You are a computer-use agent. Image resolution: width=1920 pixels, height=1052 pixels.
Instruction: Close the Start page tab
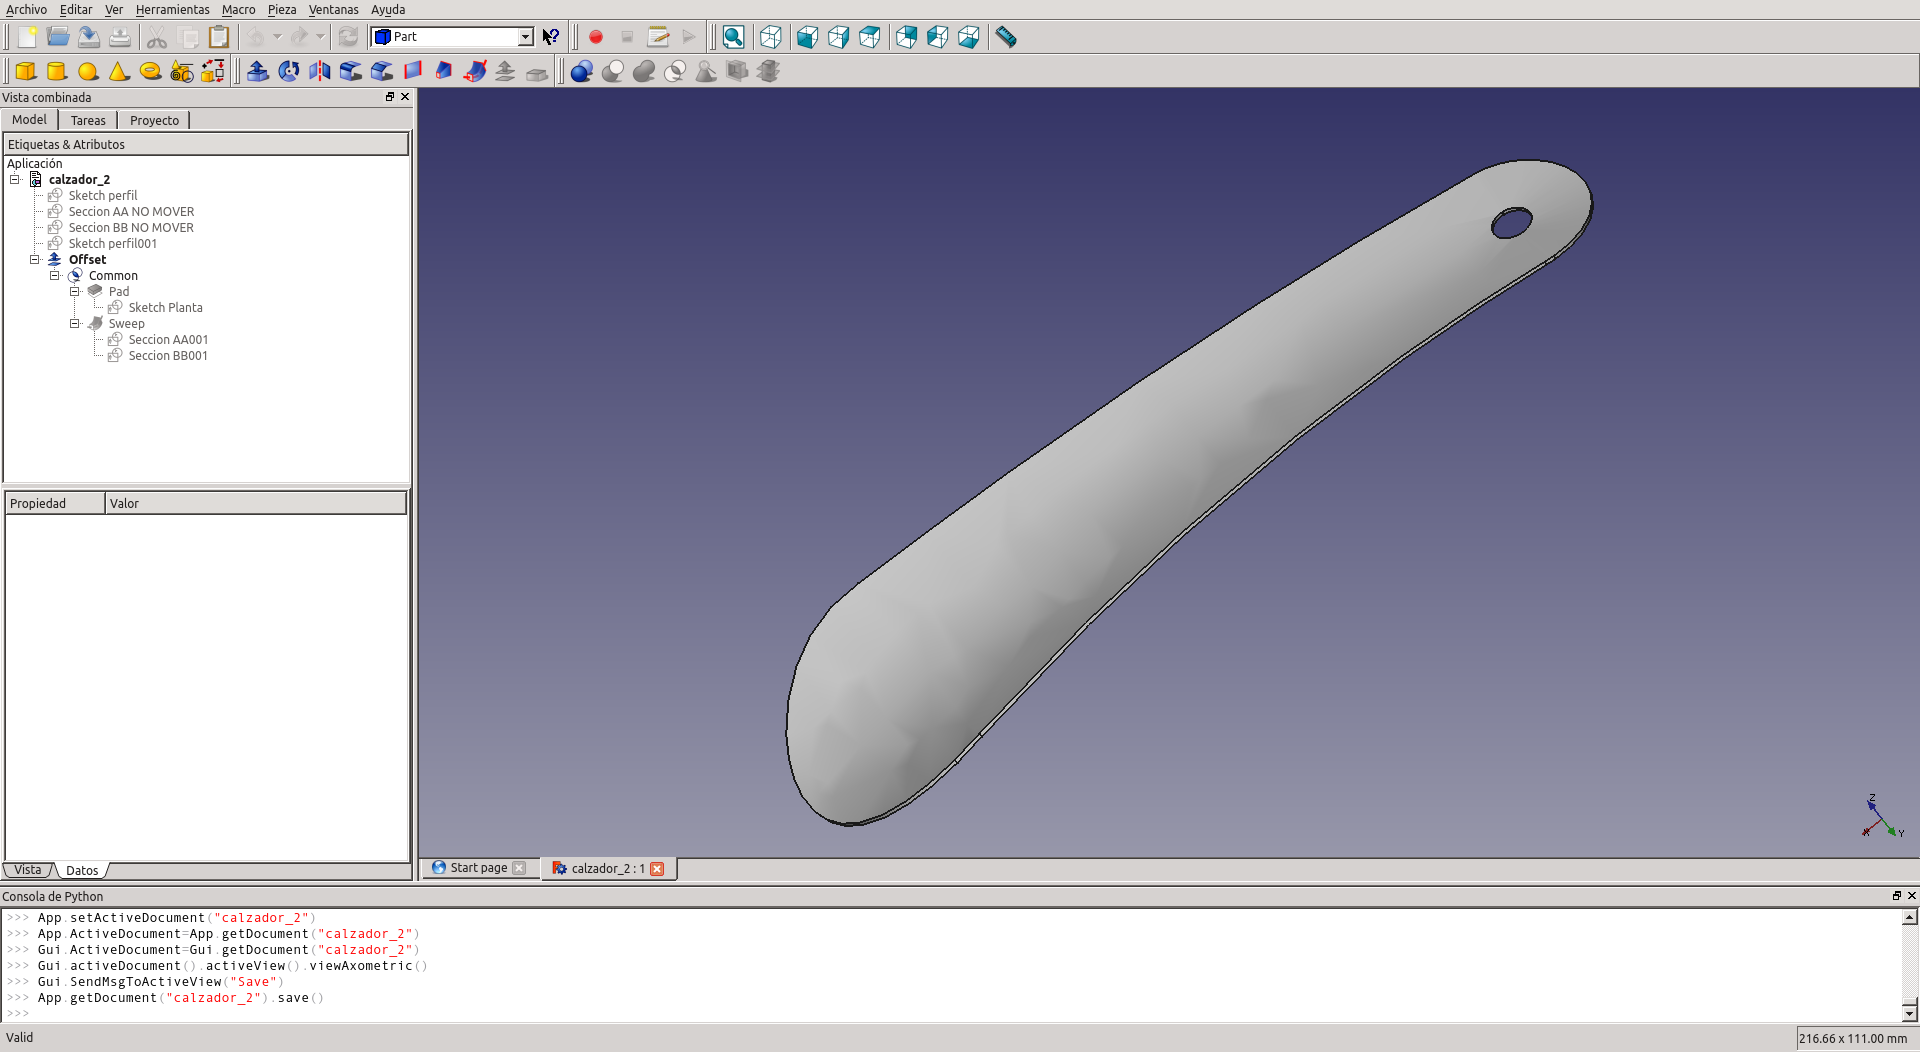click(519, 868)
